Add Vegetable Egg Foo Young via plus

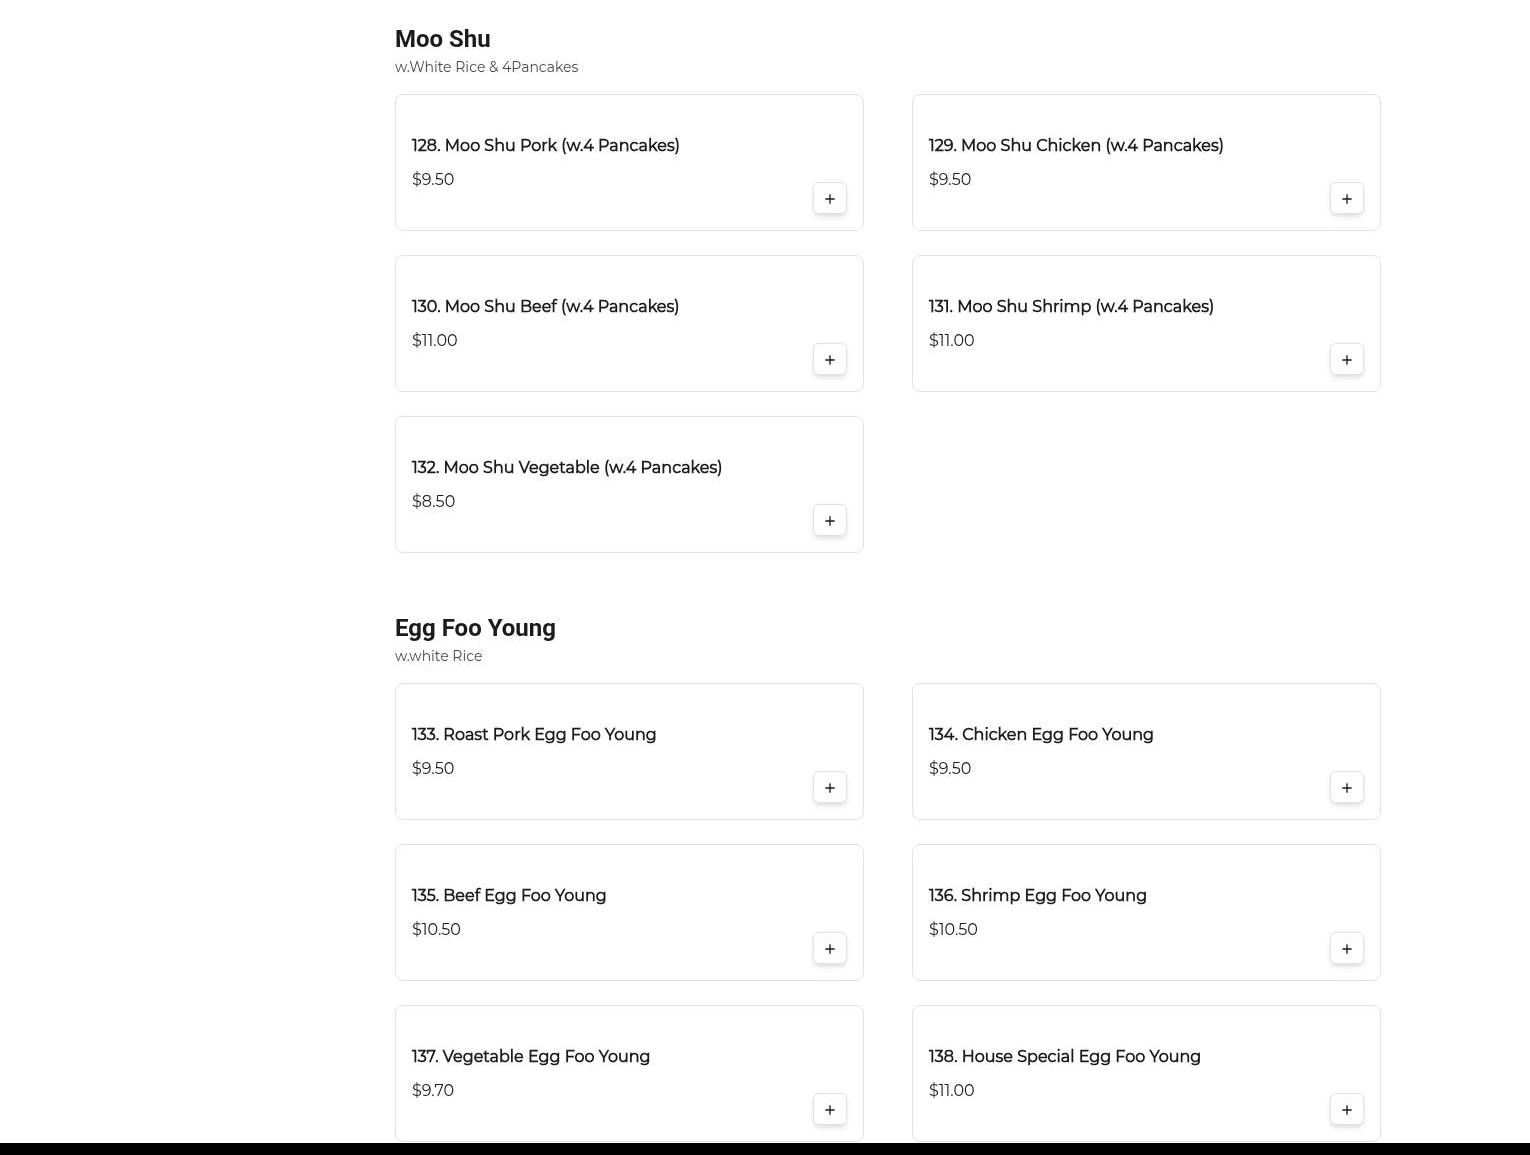(829, 1110)
